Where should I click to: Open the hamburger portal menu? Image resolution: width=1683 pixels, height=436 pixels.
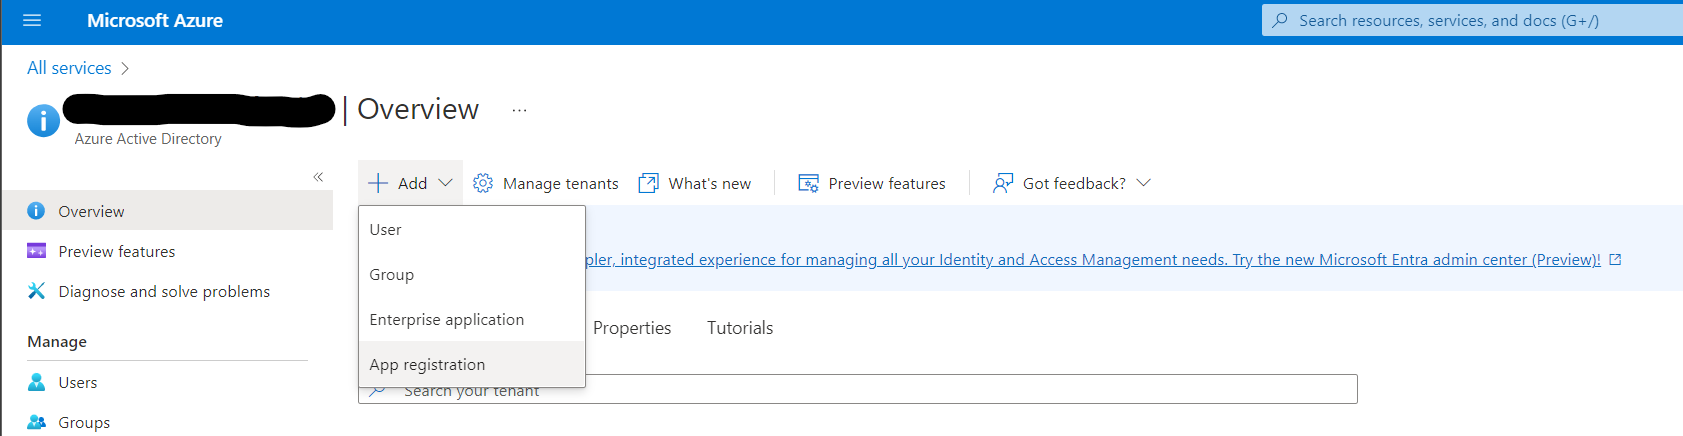(x=32, y=20)
